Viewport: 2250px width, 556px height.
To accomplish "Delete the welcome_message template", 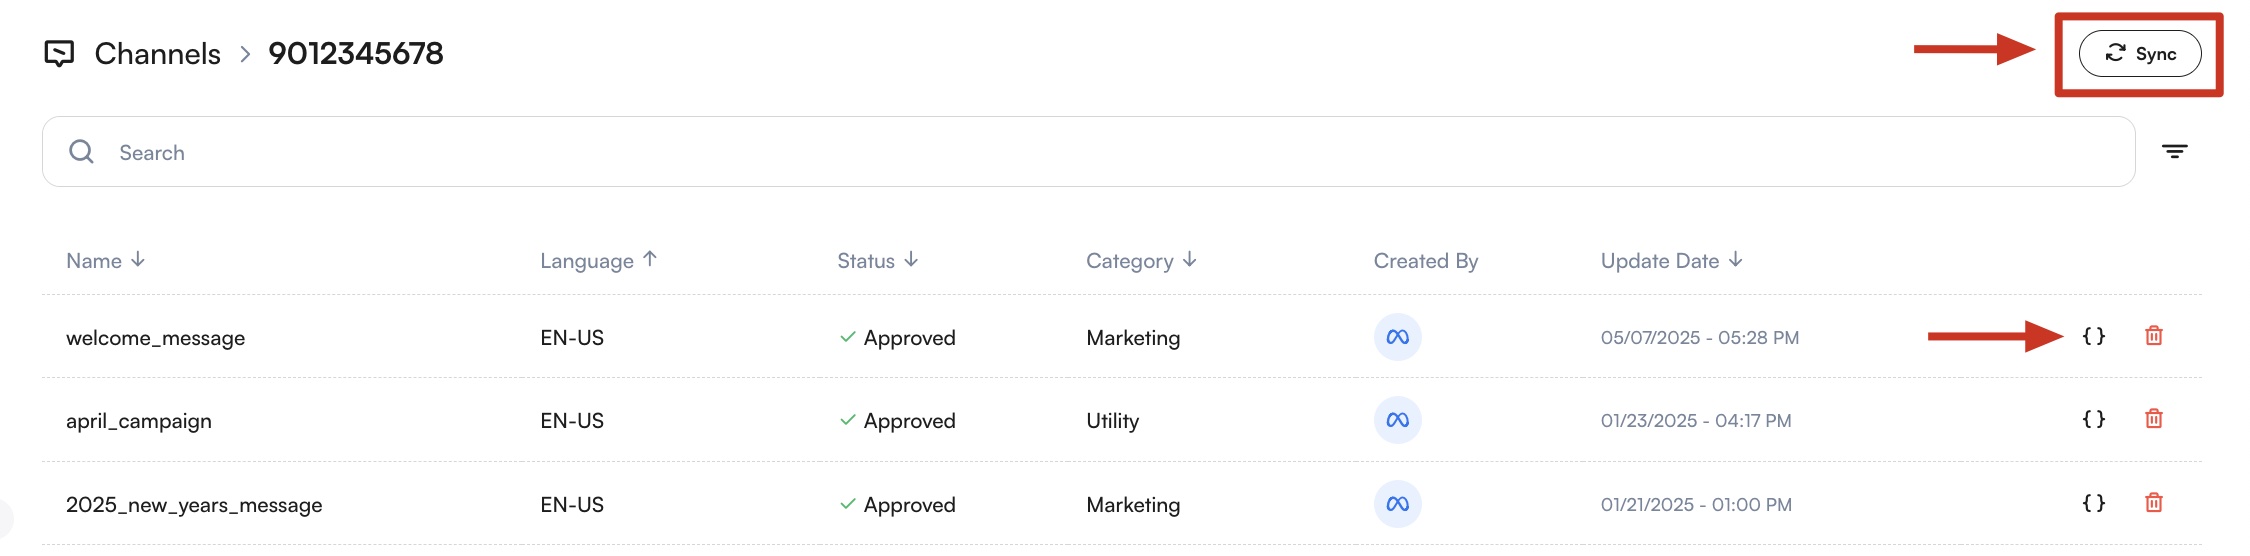I will (x=2153, y=336).
